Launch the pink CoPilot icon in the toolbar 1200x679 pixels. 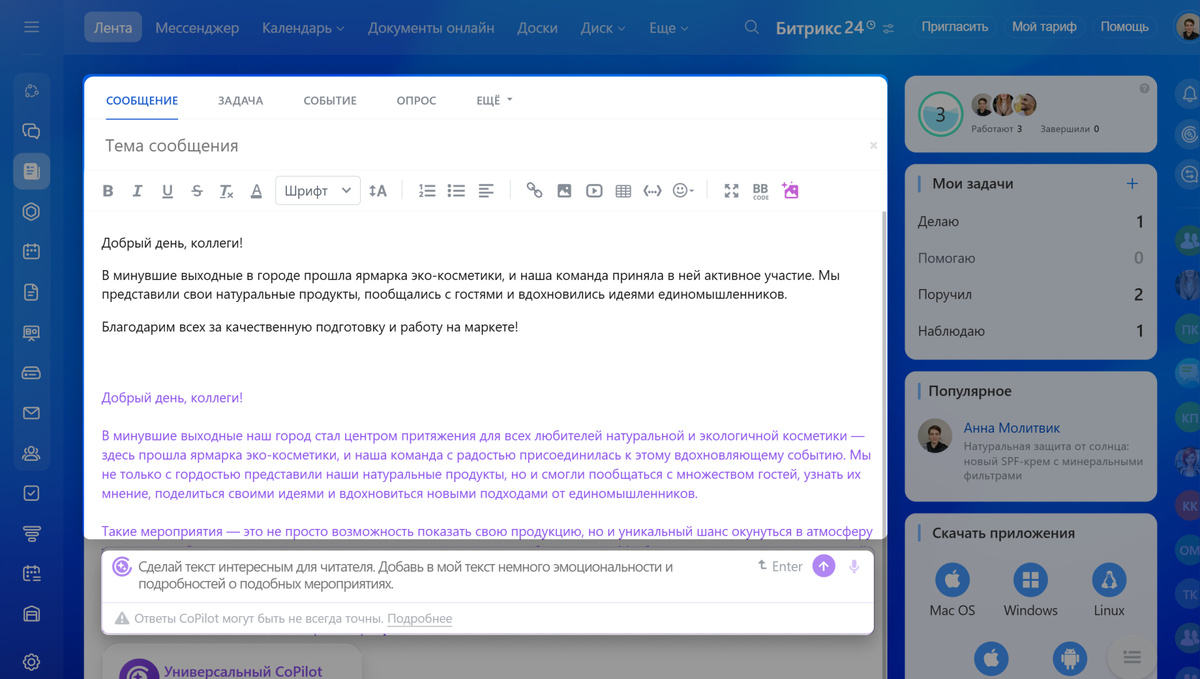coord(790,190)
